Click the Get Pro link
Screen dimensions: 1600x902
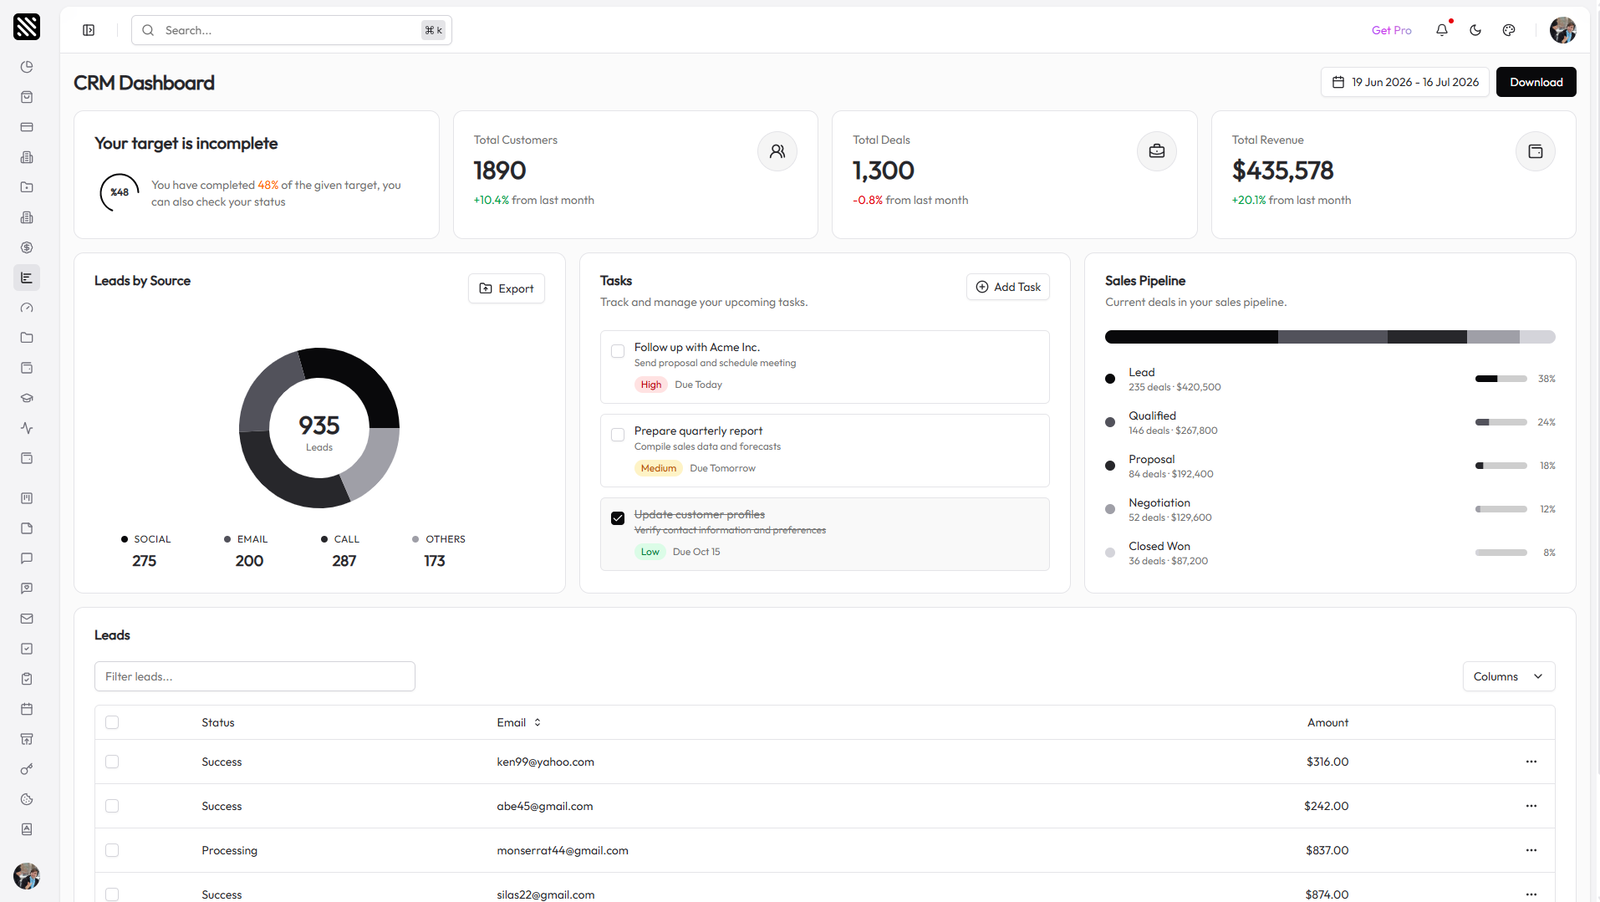click(x=1391, y=30)
